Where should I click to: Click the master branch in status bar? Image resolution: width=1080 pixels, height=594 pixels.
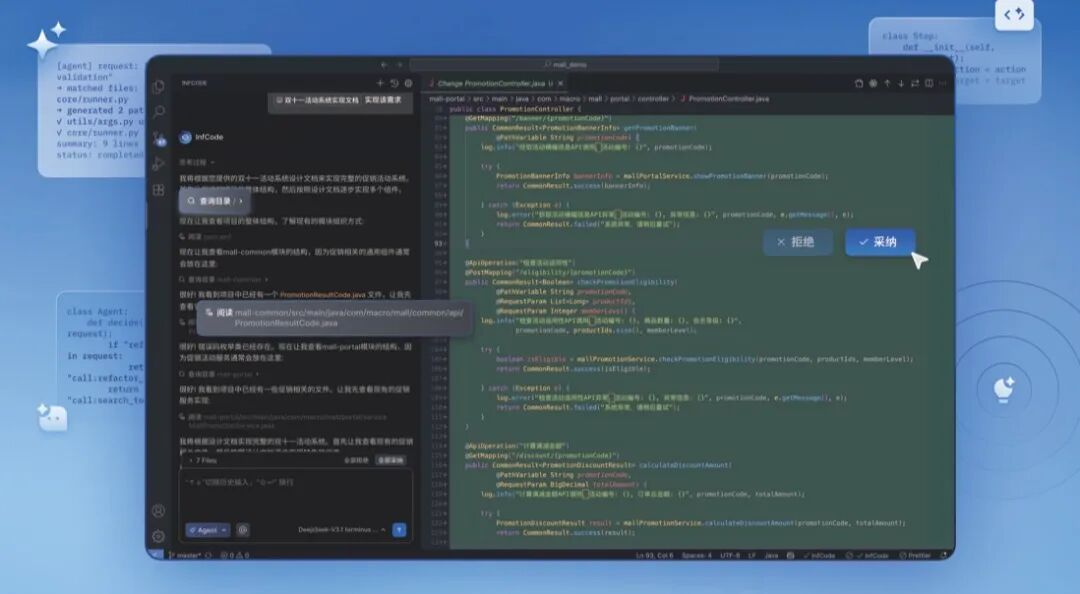pyautogui.click(x=186, y=555)
